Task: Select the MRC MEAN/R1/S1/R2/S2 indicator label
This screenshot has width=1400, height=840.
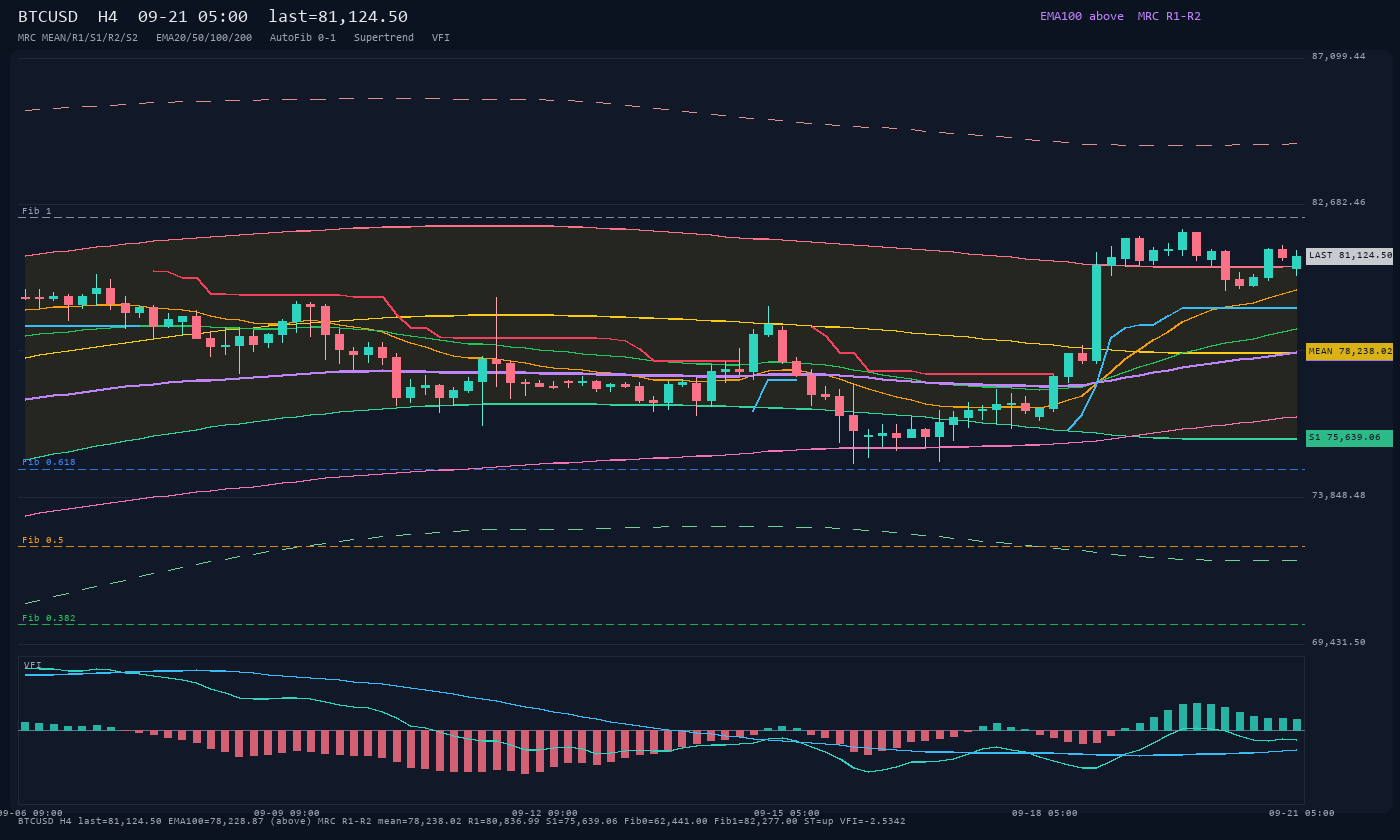Action: click(78, 38)
